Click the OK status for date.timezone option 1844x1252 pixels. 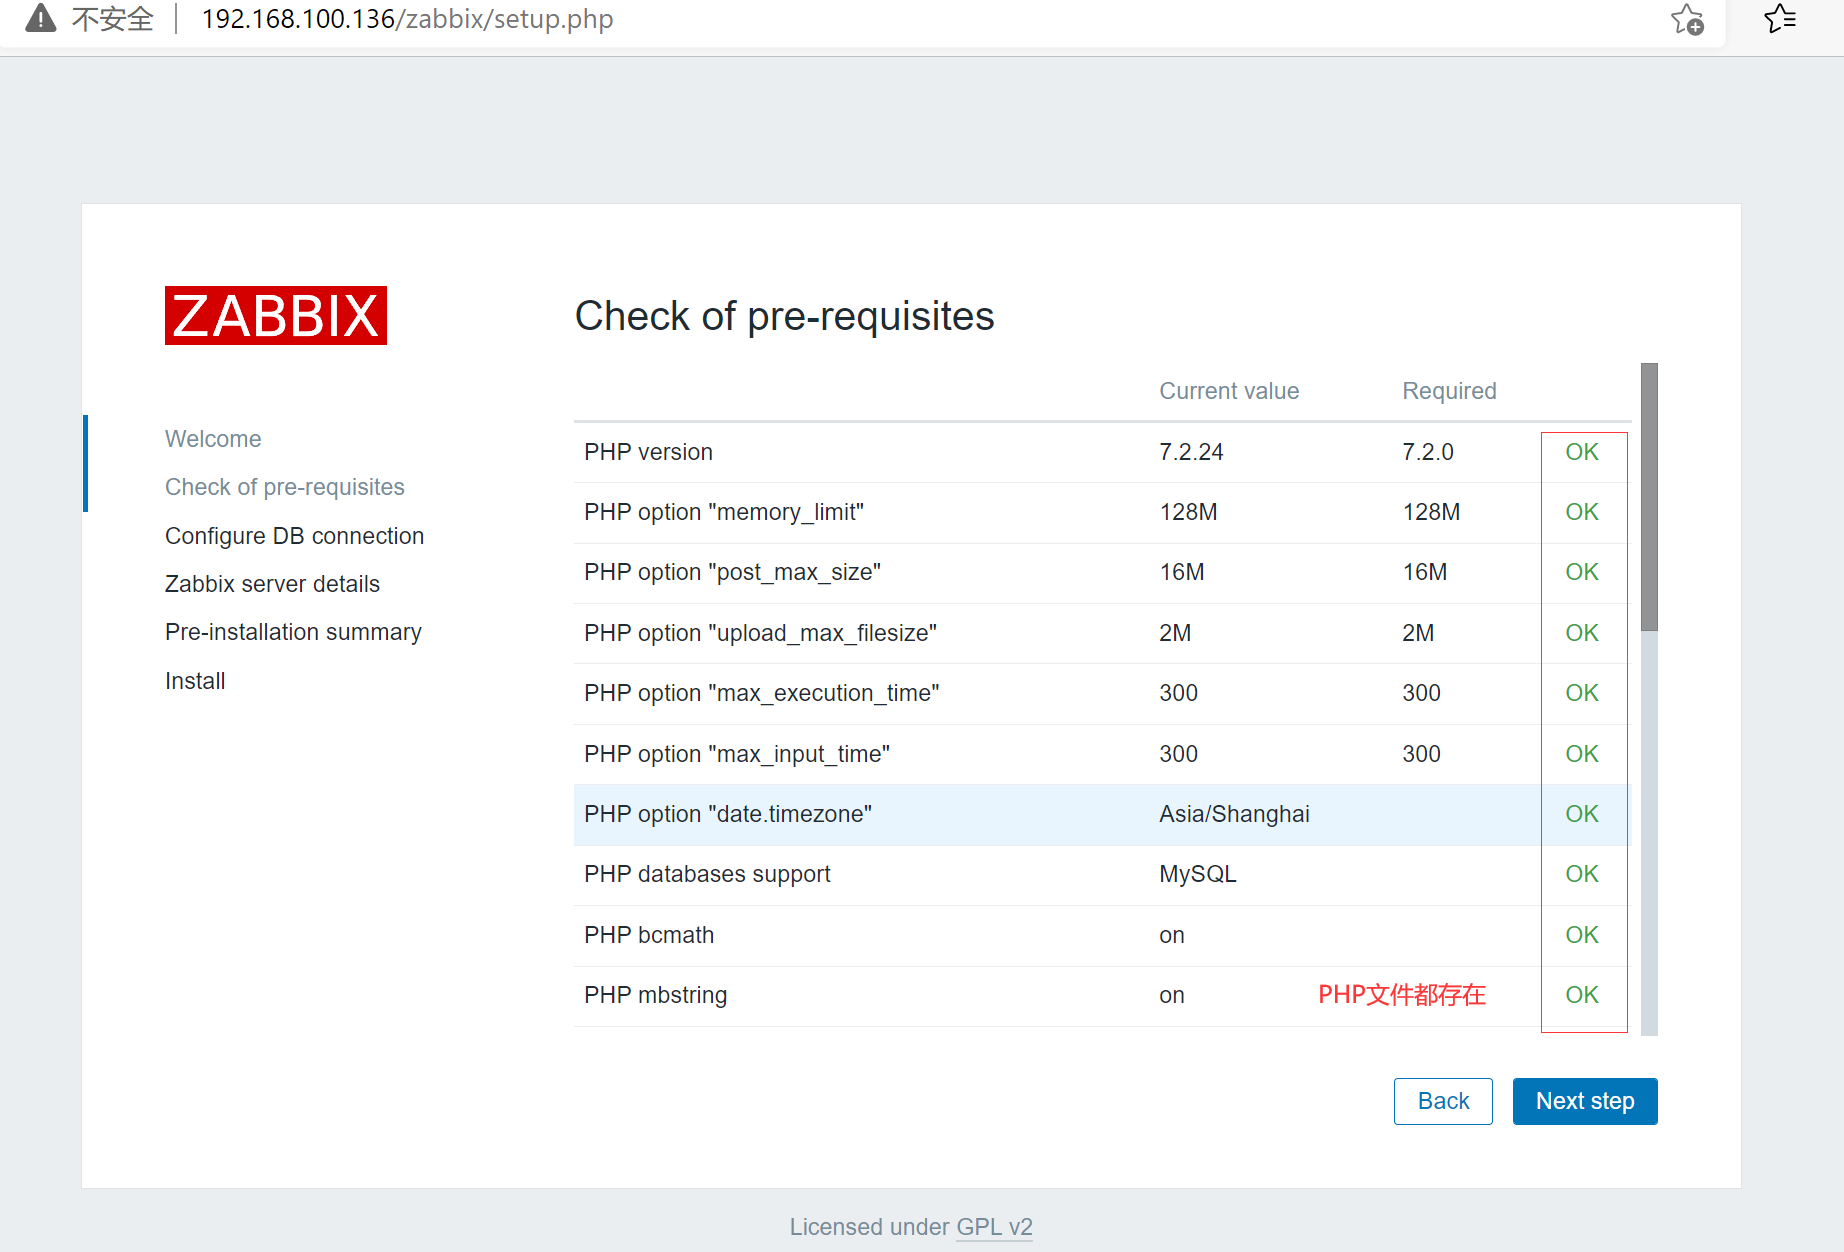pyautogui.click(x=1581, y=814)
